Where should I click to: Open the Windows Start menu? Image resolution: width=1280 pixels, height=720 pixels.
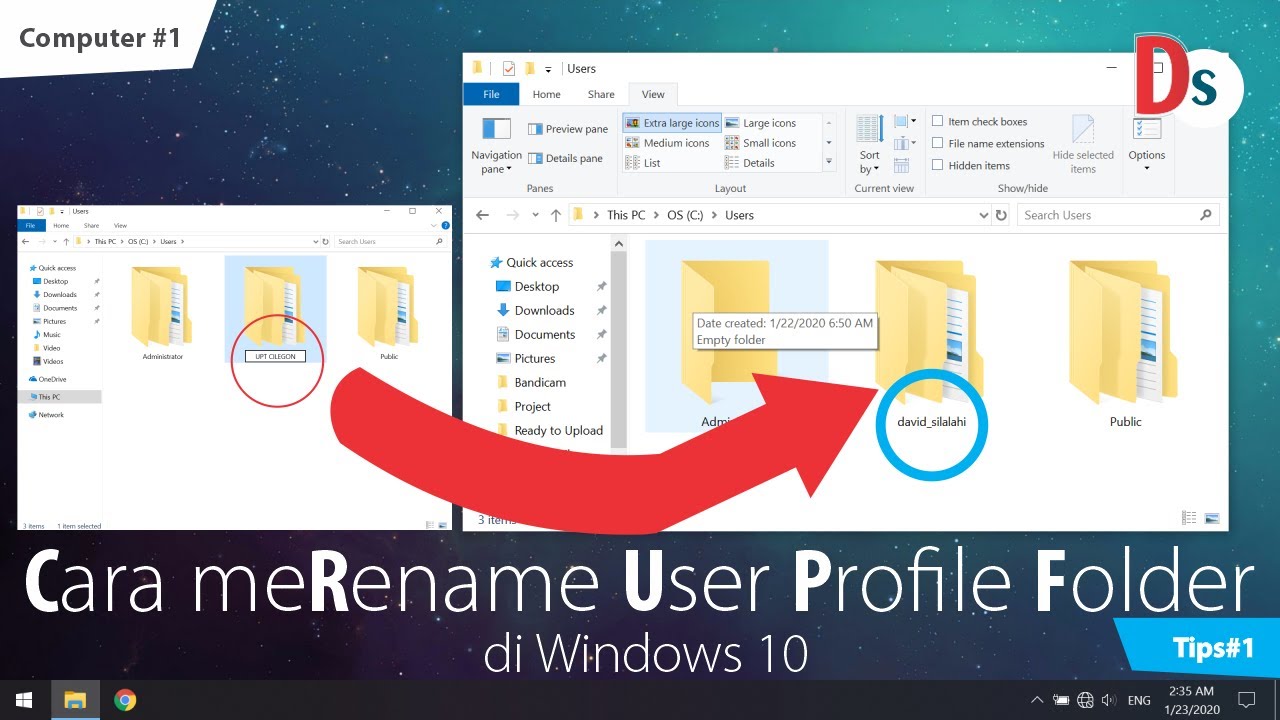click(x=24, y=700)
